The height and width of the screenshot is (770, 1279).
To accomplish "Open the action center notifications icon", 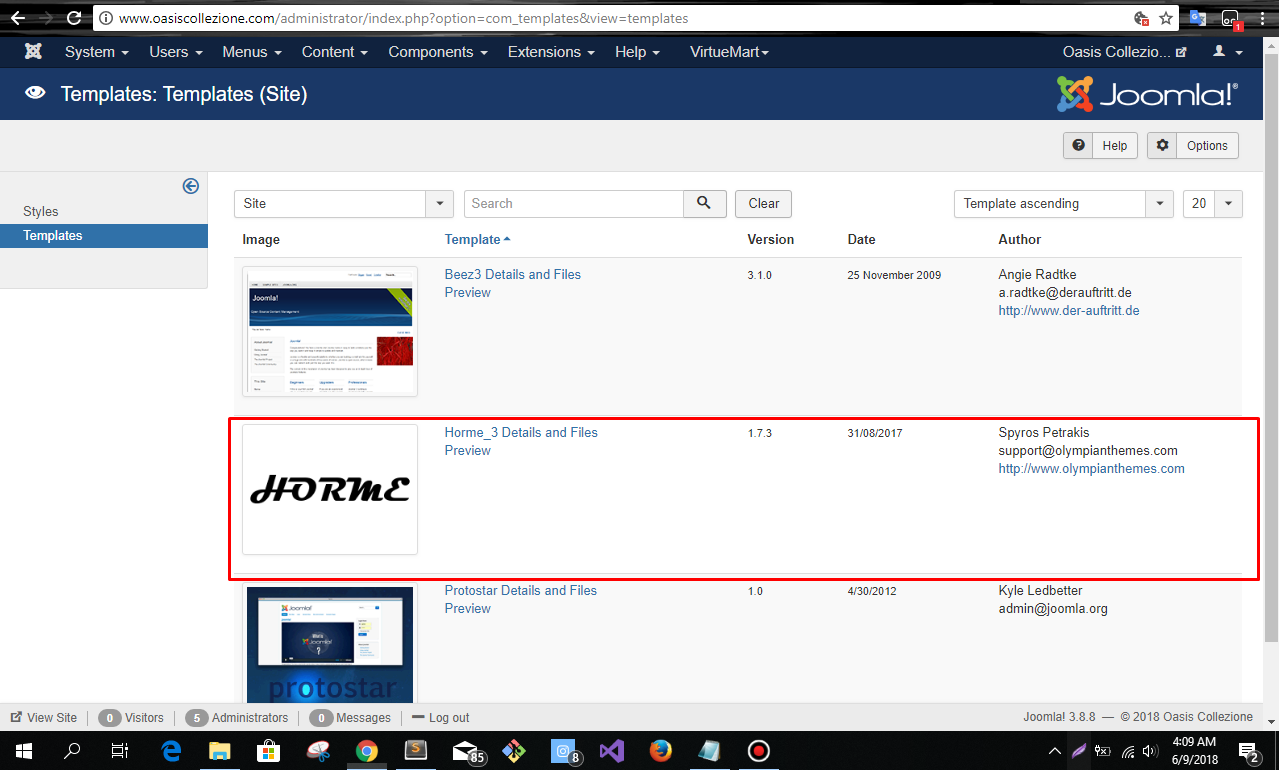I will tap(1248, 750).
